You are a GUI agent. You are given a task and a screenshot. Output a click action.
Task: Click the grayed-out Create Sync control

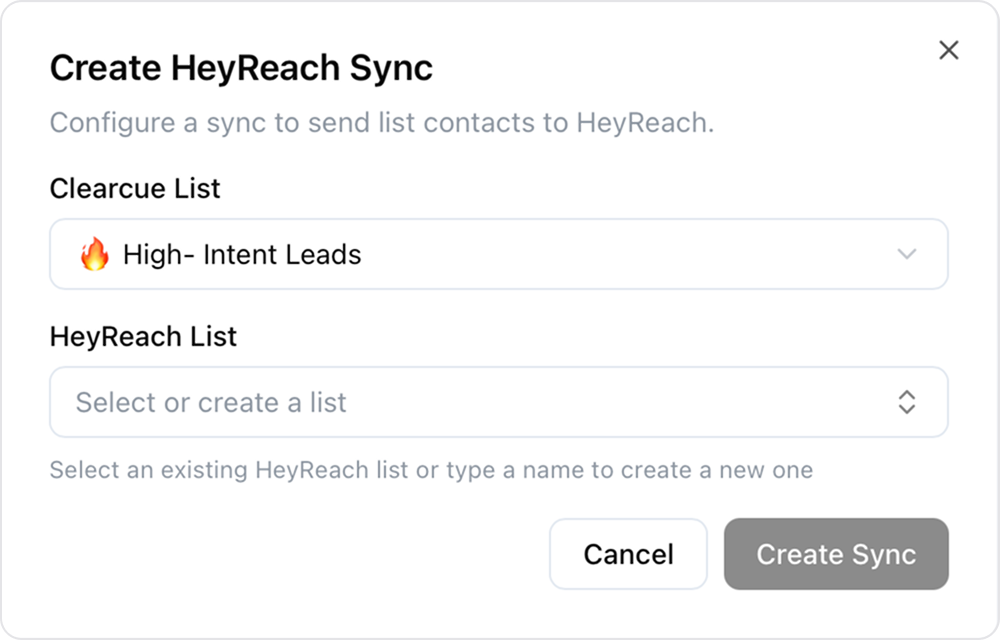836,554
